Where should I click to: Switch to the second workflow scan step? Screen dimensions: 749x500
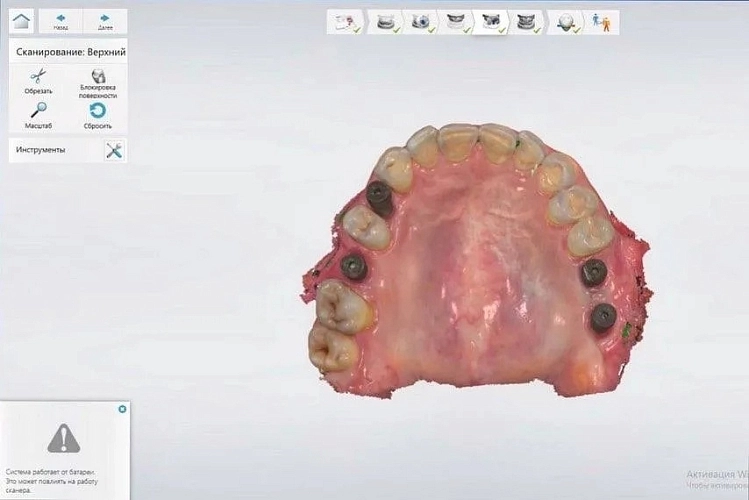[383, 22]
